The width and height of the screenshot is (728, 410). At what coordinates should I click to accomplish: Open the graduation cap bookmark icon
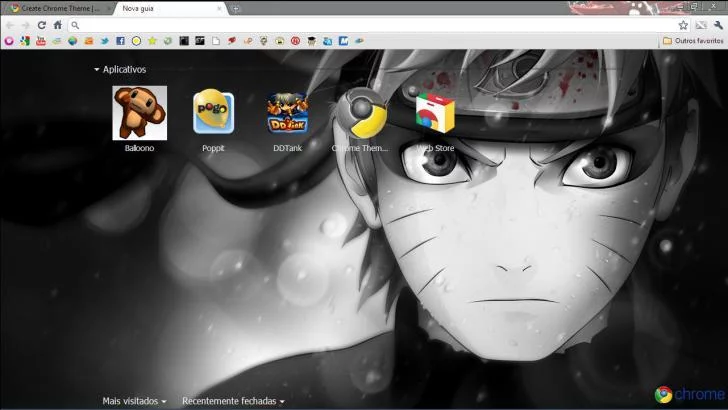(311, 41)
